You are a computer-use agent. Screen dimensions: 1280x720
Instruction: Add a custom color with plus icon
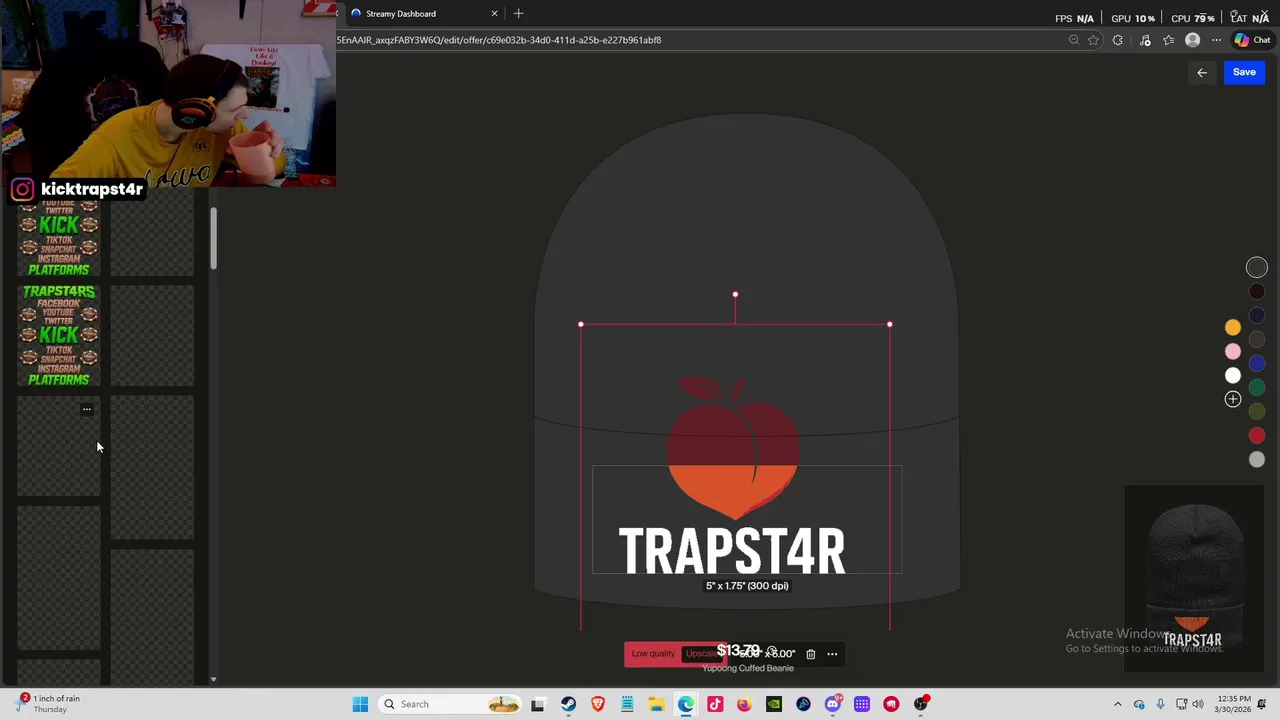[x=1233, y=399]
